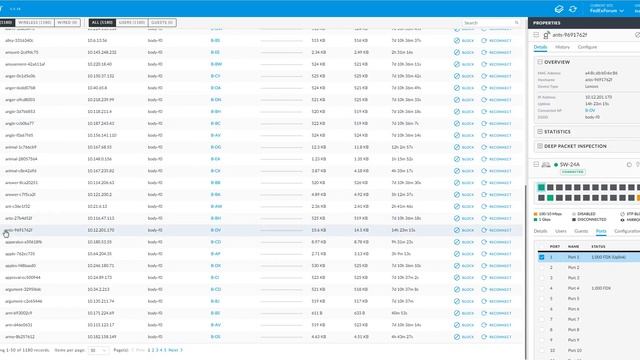Select the client row with IP 10.6.13.56
Screen dimensions: 640x360
coord(261,40)
